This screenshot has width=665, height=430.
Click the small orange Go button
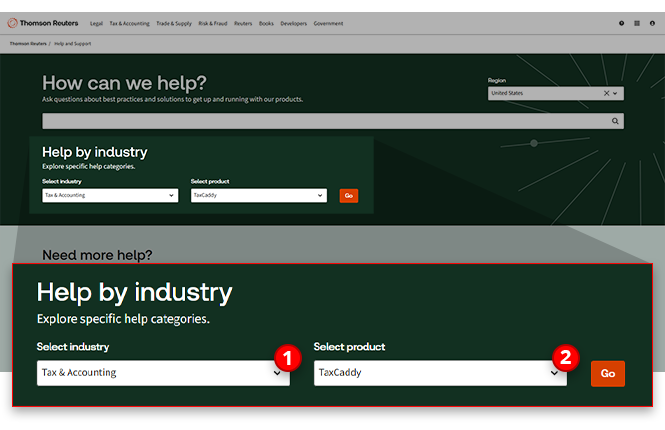349,195
